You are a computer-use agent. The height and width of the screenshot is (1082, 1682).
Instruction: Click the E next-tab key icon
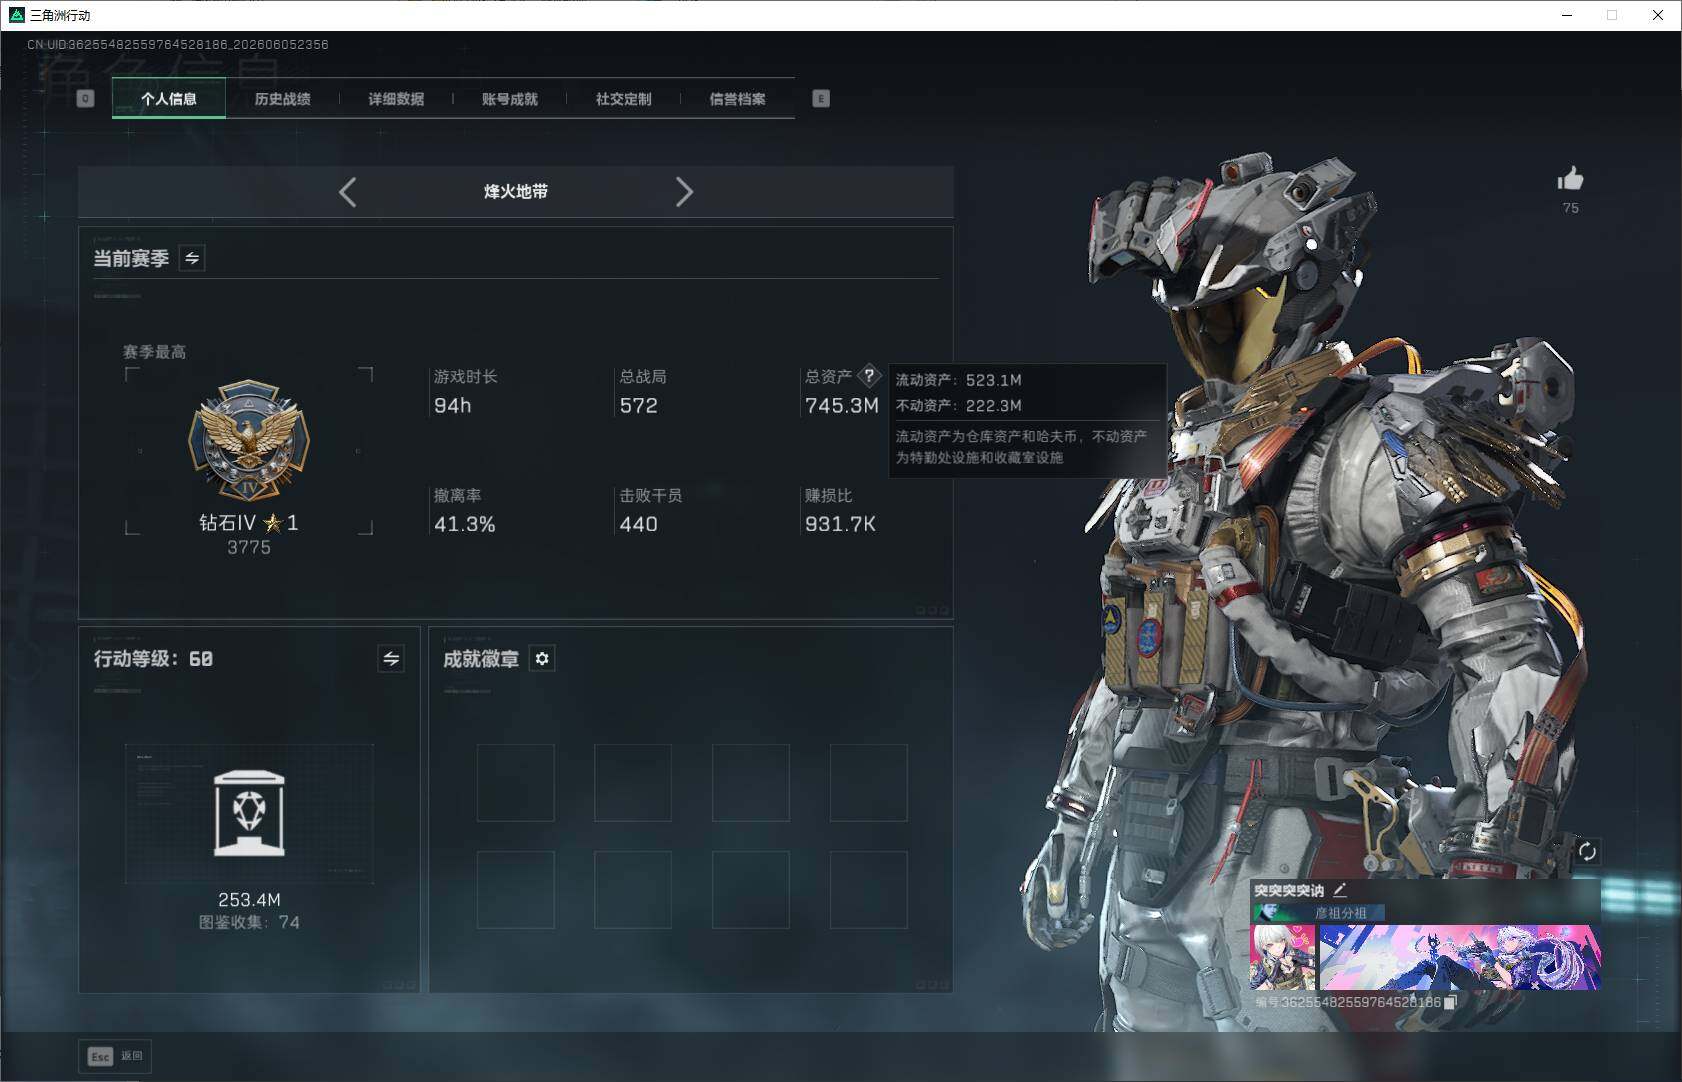(x=821, y=98)
